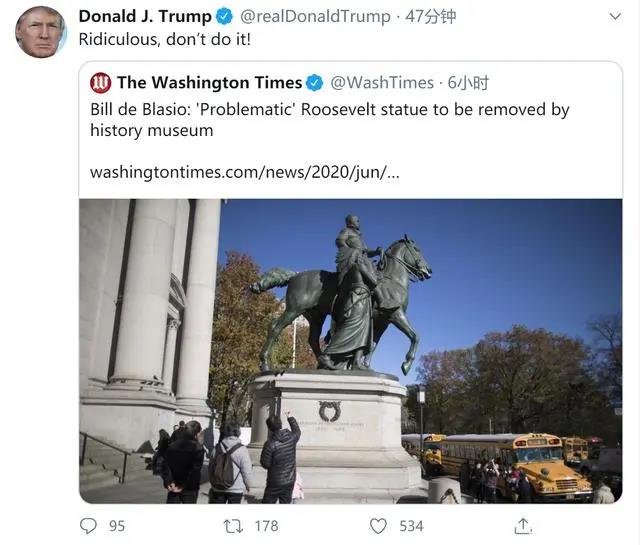Click The Washington Times verified badge
640x545 pixels.
(314, 83)
